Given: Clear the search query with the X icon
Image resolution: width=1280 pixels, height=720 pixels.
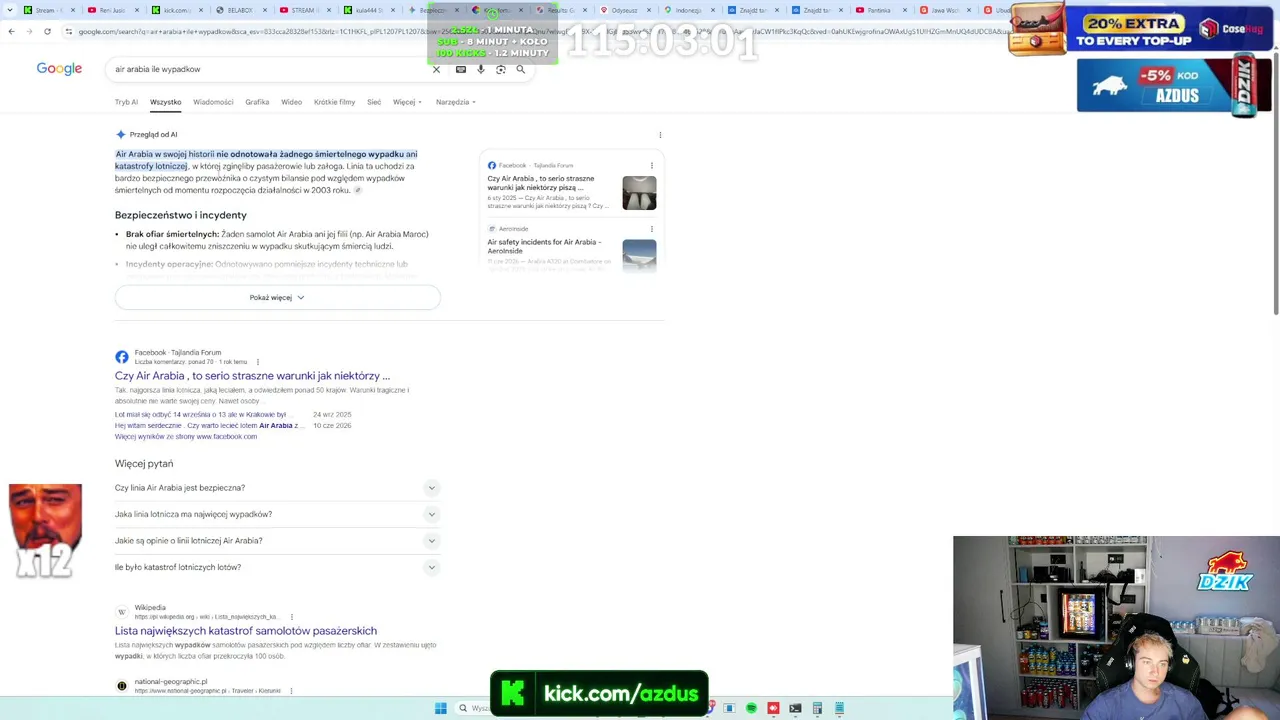Looking at the screenshot, I should [436, 69].
